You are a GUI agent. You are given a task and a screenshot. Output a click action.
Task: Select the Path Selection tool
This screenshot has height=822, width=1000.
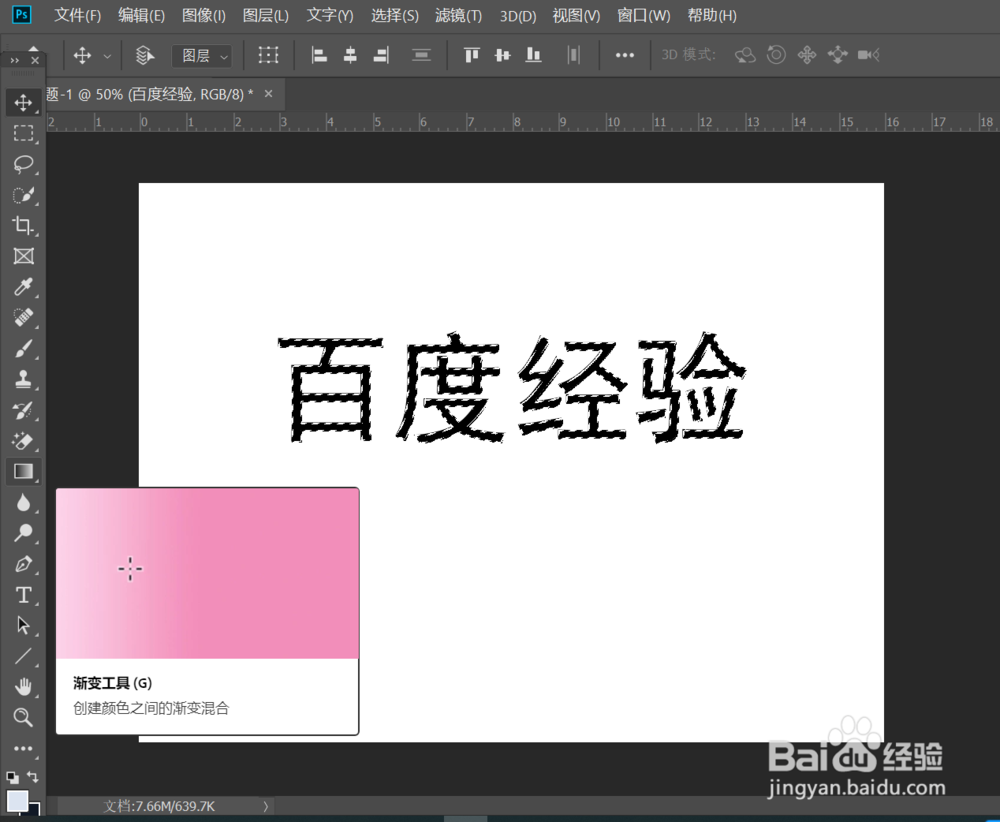tap(24, 625)
